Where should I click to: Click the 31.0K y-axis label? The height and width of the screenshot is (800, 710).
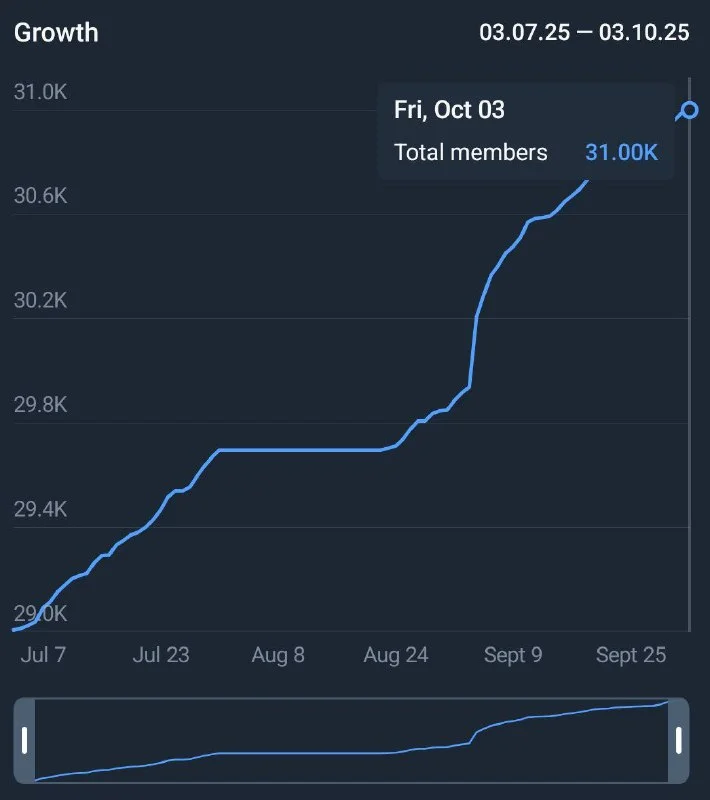40,92
